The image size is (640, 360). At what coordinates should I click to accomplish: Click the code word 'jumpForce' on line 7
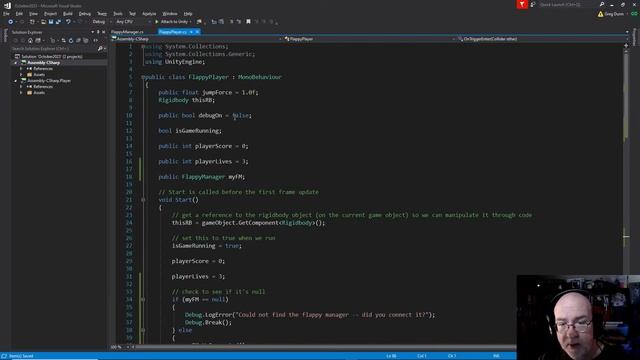point(217,93)
